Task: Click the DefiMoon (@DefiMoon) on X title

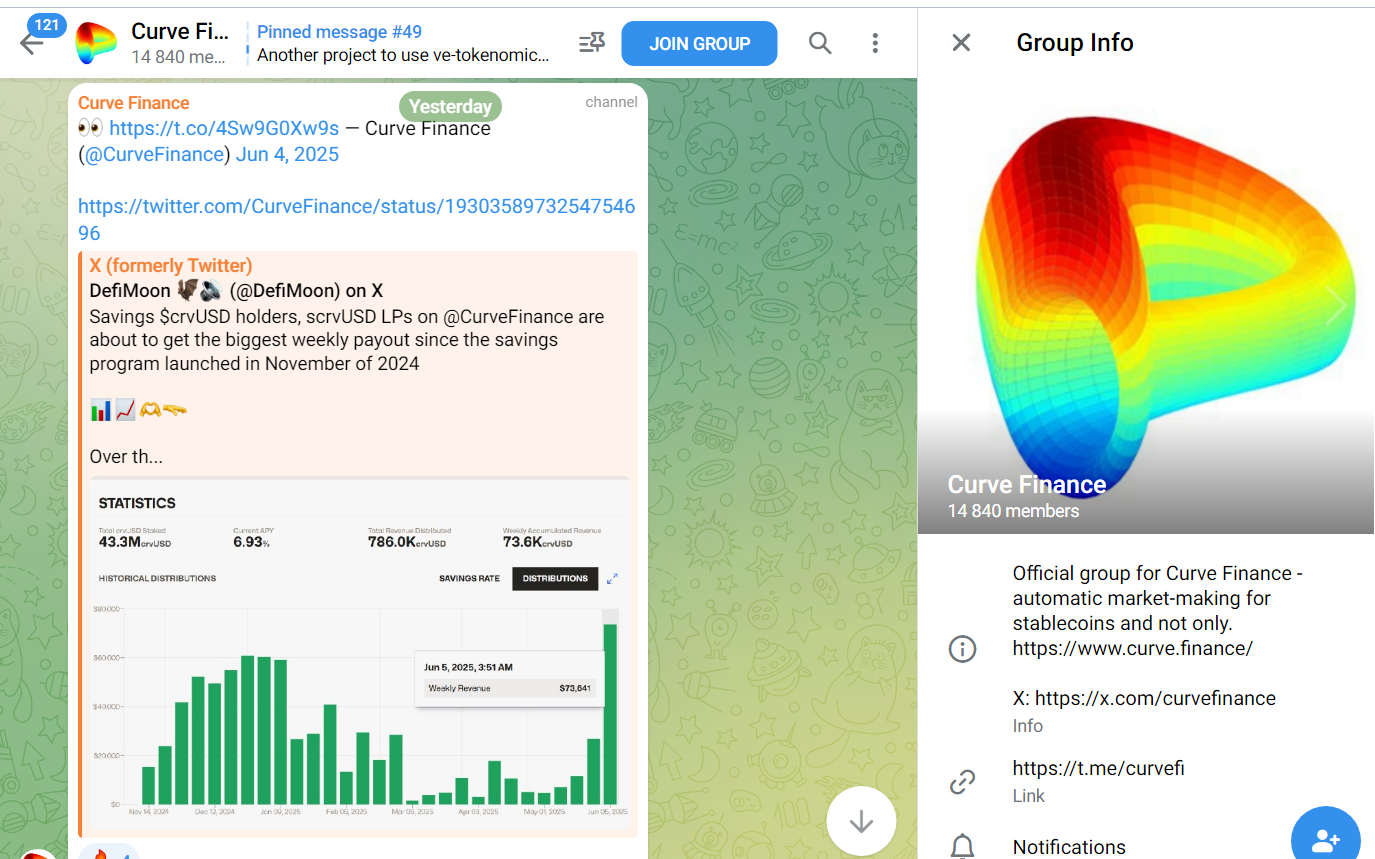Action: tap(236, 291)
